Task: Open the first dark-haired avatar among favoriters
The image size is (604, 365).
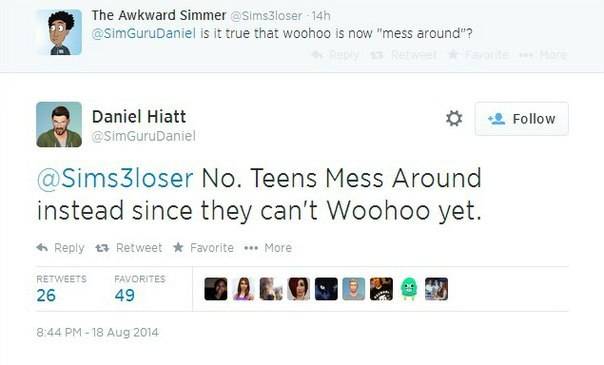Action: 216,289
